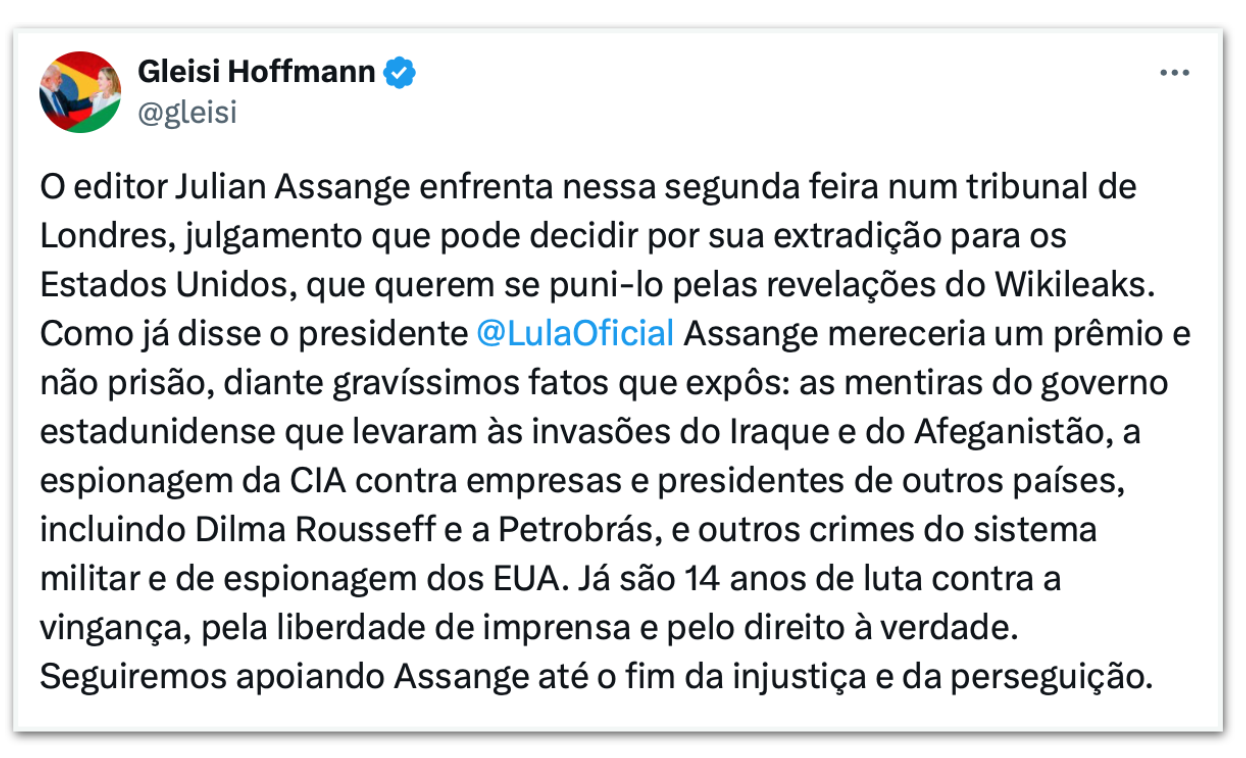Click the blue verified badge icon

click(x=402, y=73)
